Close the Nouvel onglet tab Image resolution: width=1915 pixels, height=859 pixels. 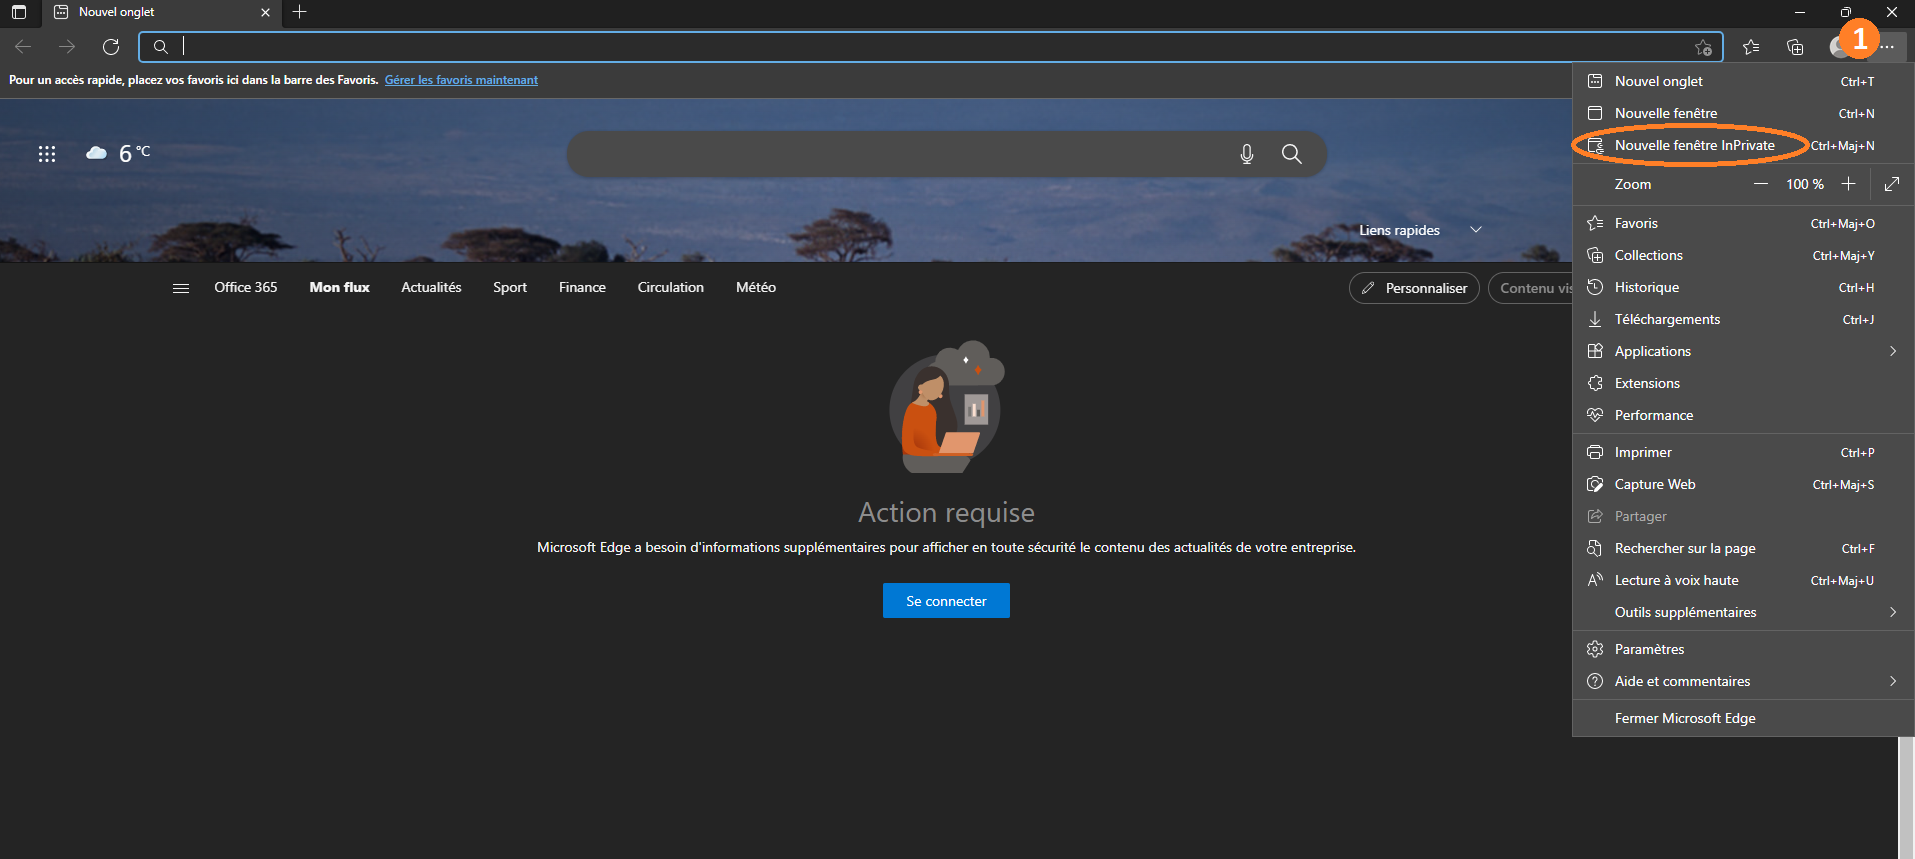[265, 12]
